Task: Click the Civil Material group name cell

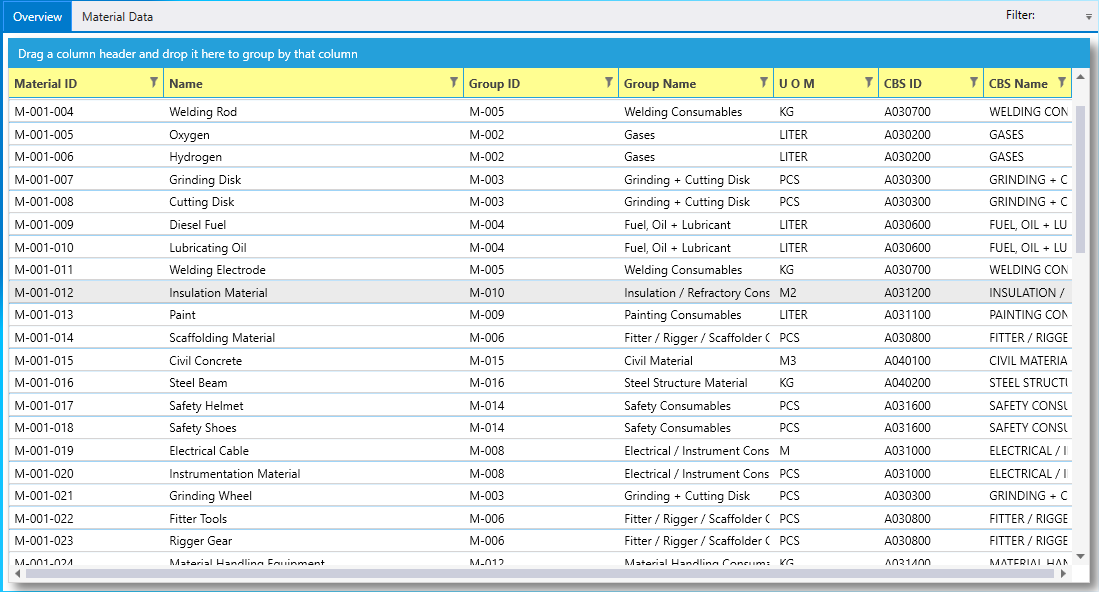Action: point(696,361)
